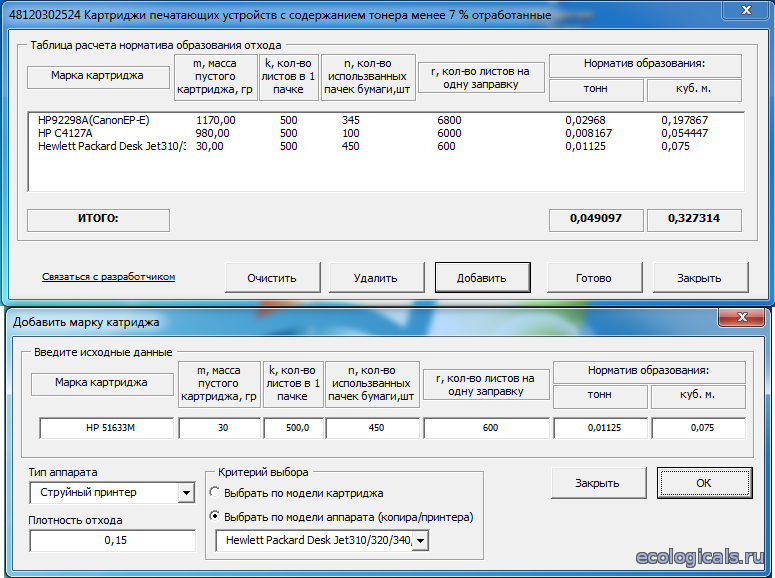Open the Связаться с разработчиком link

[x=108, y=277]
